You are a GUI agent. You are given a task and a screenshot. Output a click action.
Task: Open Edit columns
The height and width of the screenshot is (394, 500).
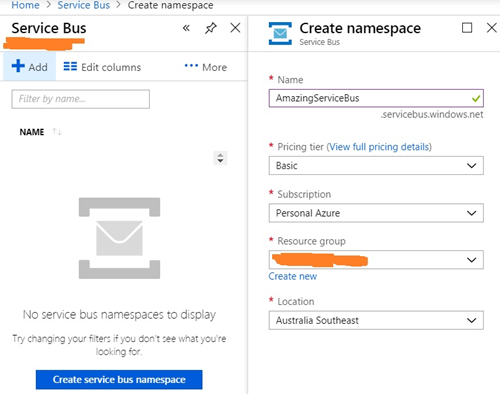point(102,67)
